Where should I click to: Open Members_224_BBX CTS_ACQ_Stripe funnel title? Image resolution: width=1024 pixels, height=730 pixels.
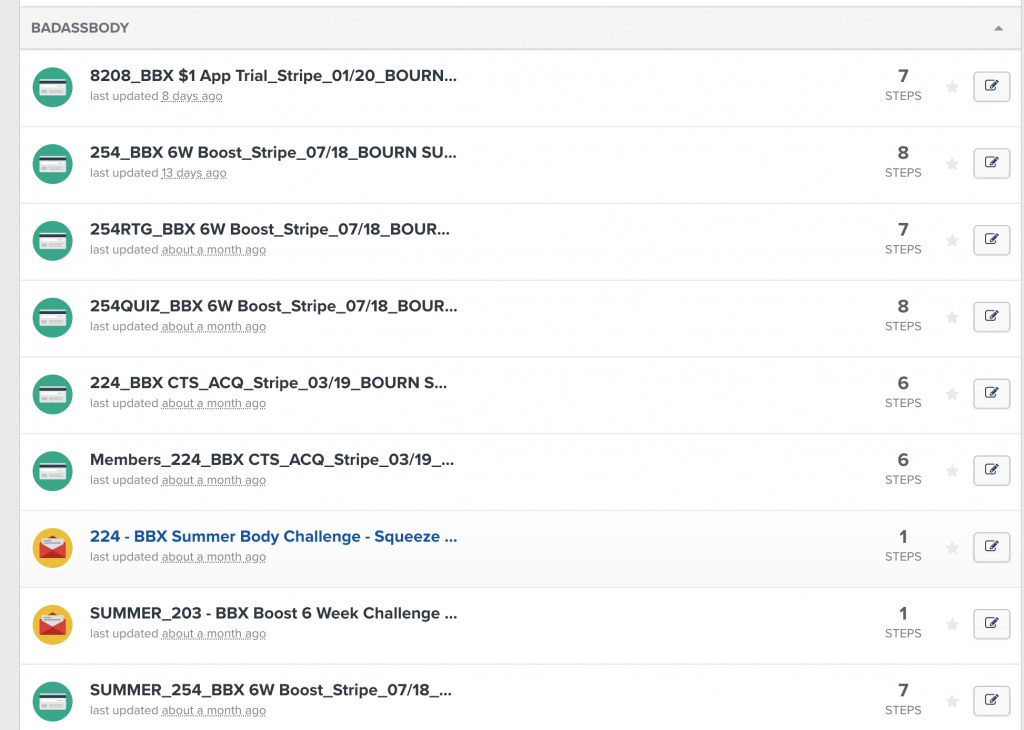coord(272,460)
